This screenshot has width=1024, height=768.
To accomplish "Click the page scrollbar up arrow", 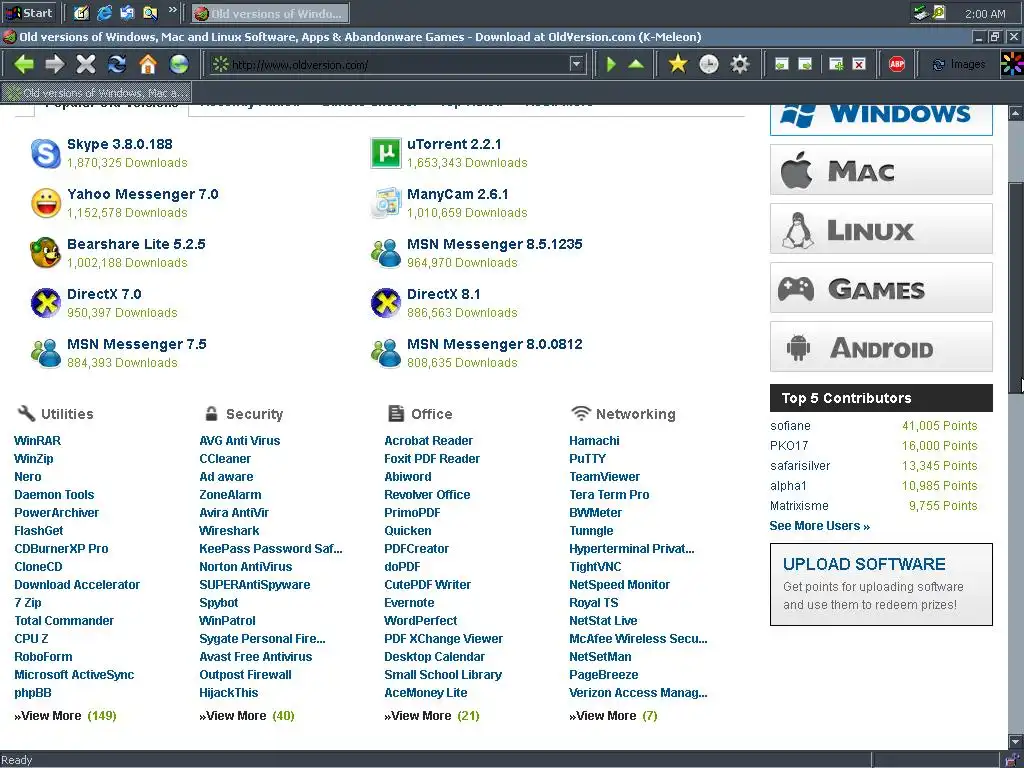I will tap(1016, 112).
